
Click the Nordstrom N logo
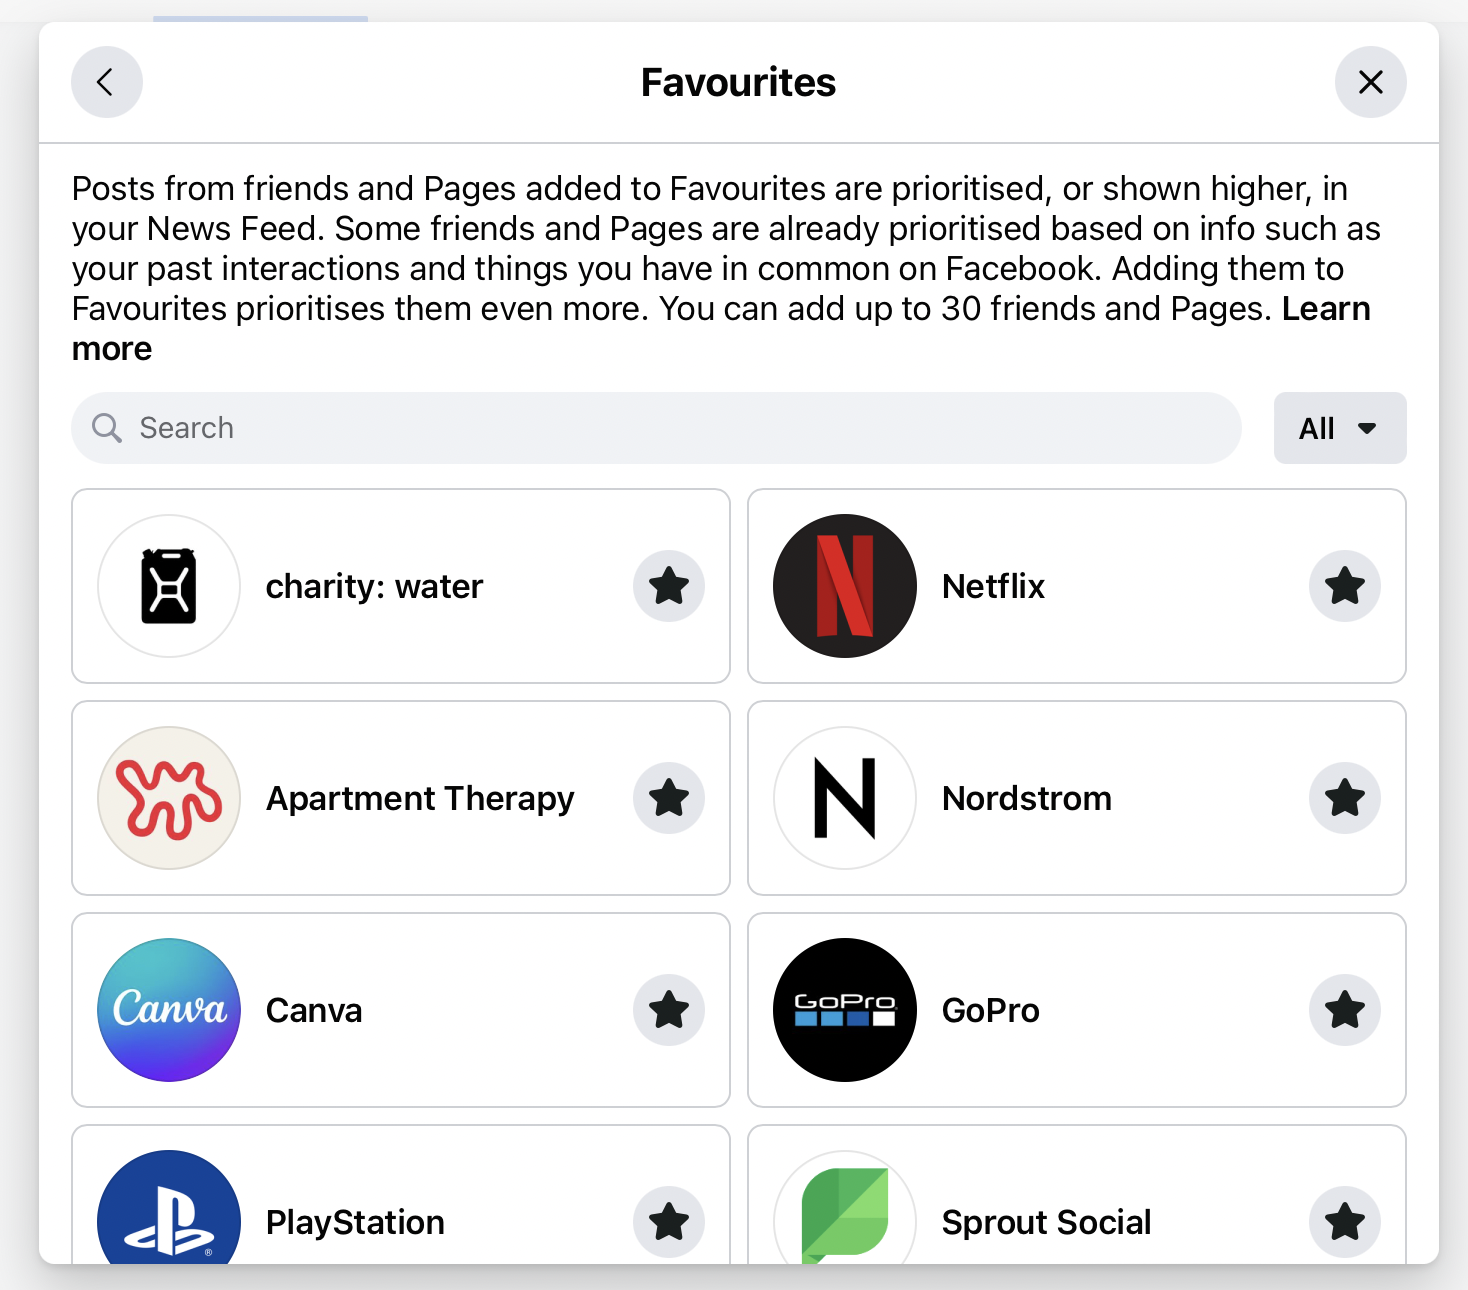click(x=845, y=798)
